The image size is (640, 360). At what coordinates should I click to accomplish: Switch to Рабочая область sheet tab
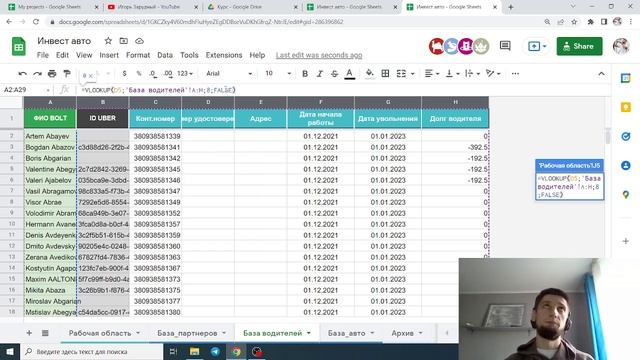click(x=100, y=333)
